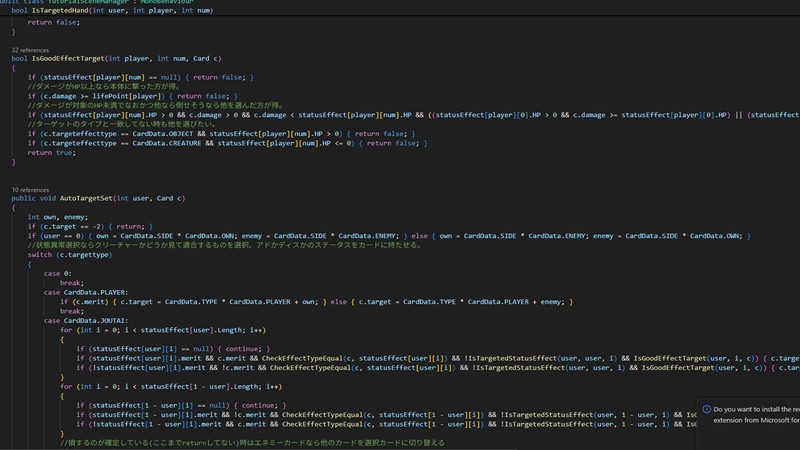Click line "if (c.target == -2) { return; }"
The width and height of the screenshot is (800, 450).
point(90,227)
